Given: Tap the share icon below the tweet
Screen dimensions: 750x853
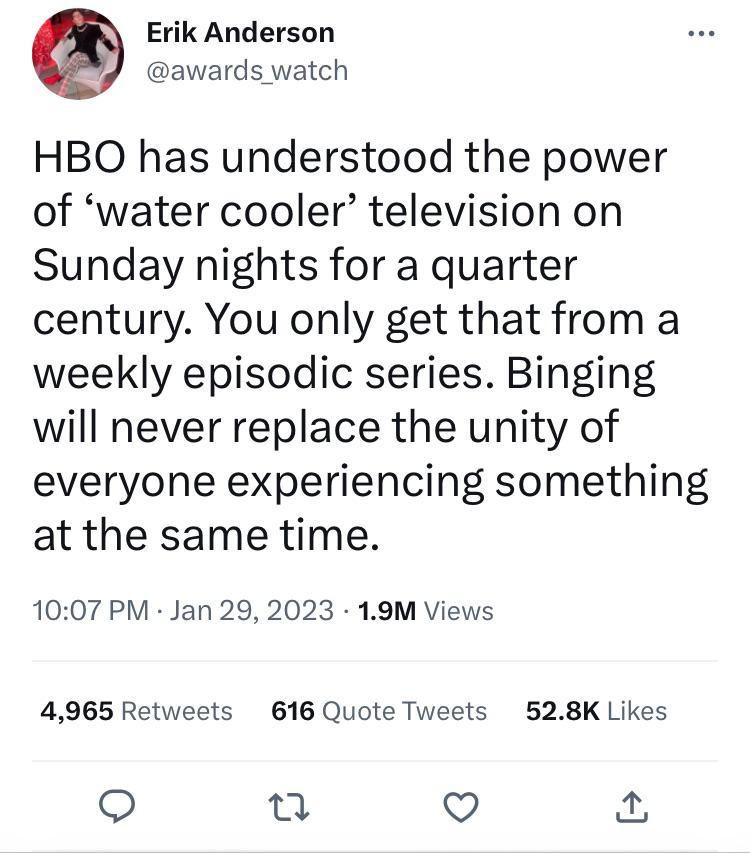Looking at the screenshot, I should 631,805.
